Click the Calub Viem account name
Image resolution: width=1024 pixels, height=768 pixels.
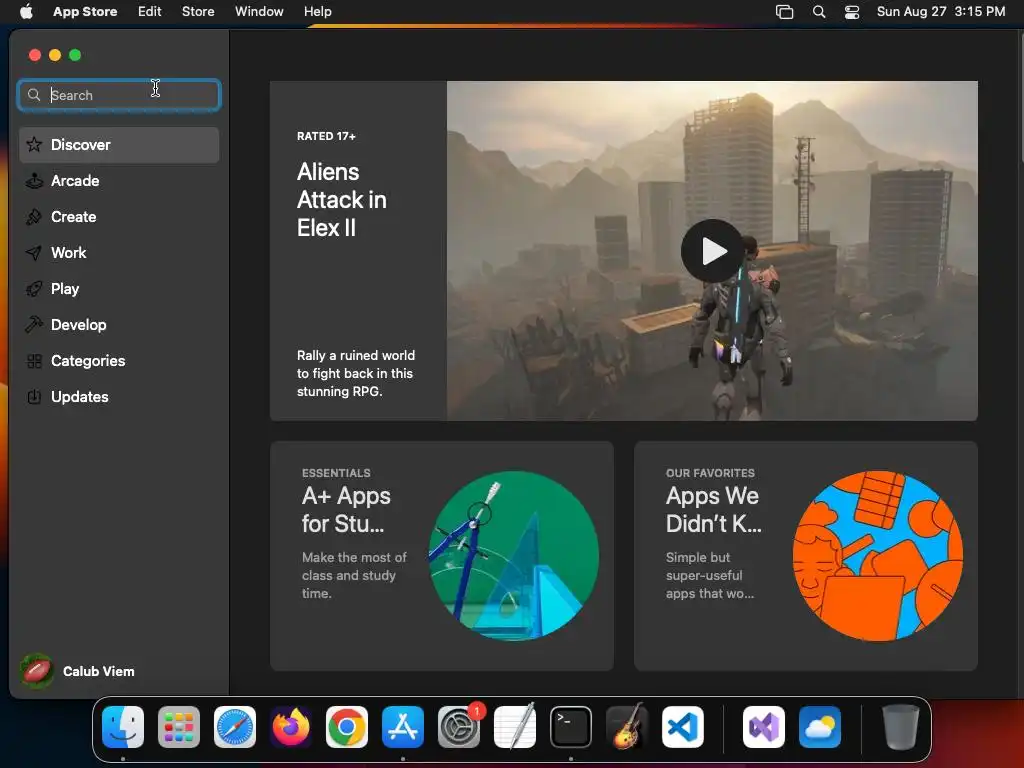coord(99,671)
